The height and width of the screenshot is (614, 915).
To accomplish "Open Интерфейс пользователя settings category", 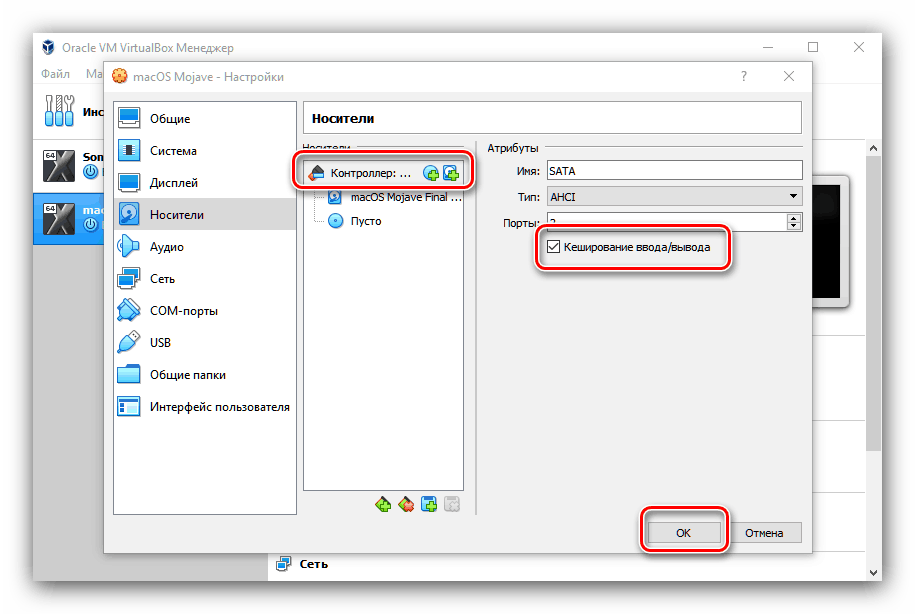I will click(x=205, y=407).
